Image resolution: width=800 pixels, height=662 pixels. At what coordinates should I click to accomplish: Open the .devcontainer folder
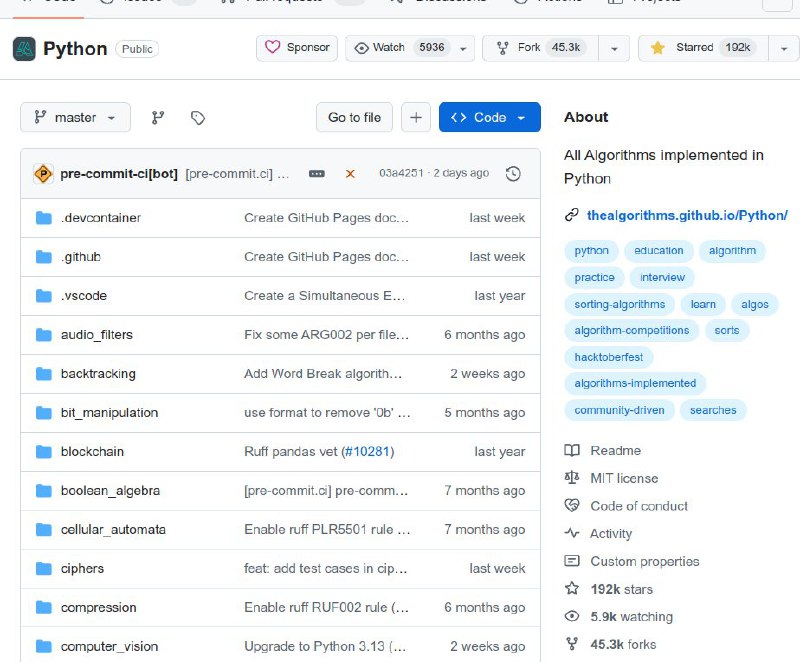point(101,218)
